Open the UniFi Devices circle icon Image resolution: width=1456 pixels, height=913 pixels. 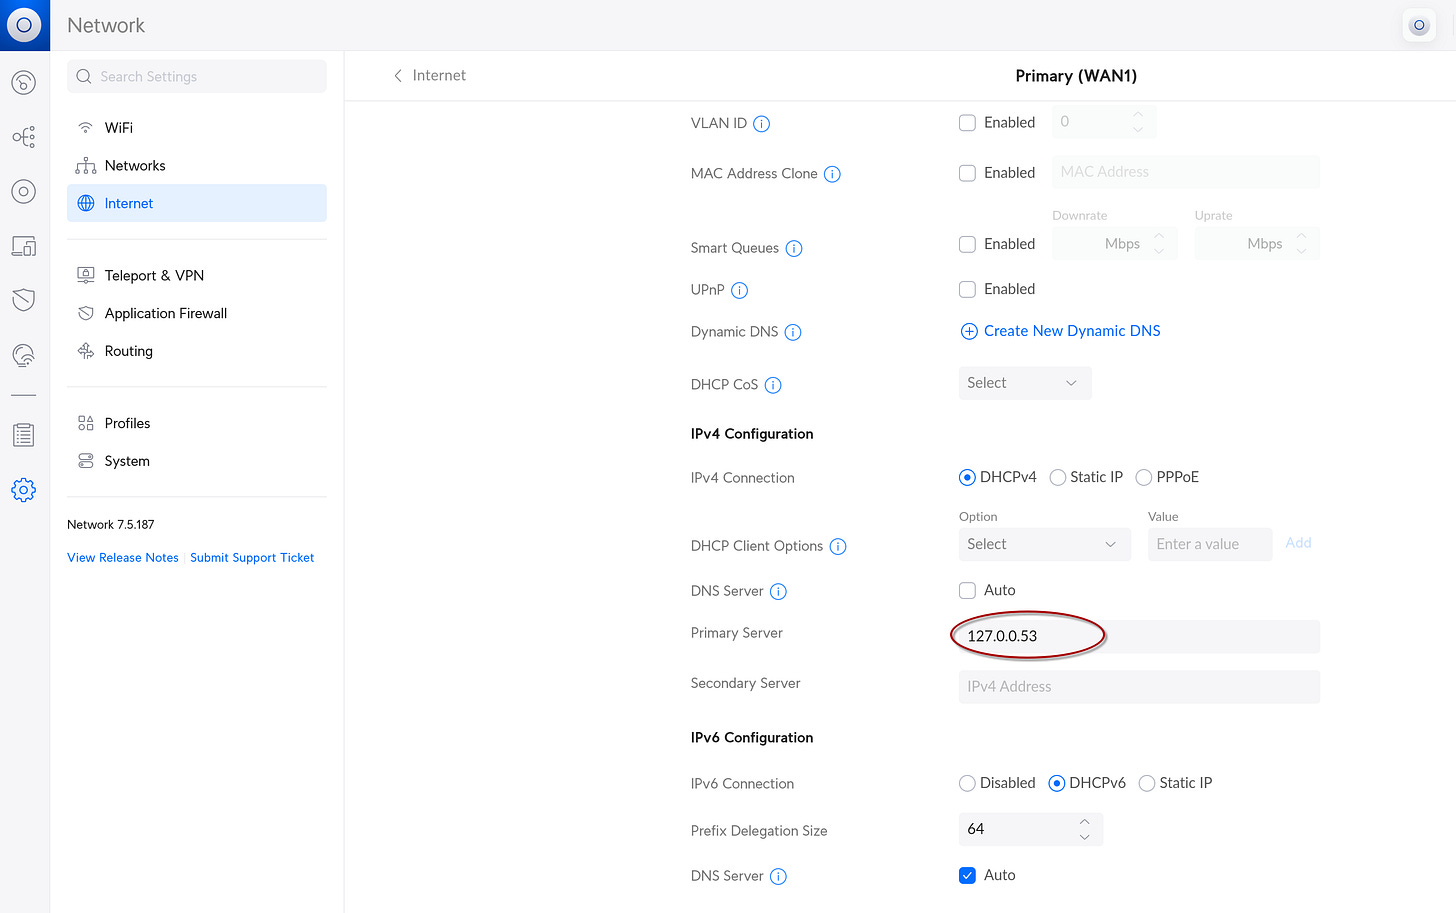(24, 191)
